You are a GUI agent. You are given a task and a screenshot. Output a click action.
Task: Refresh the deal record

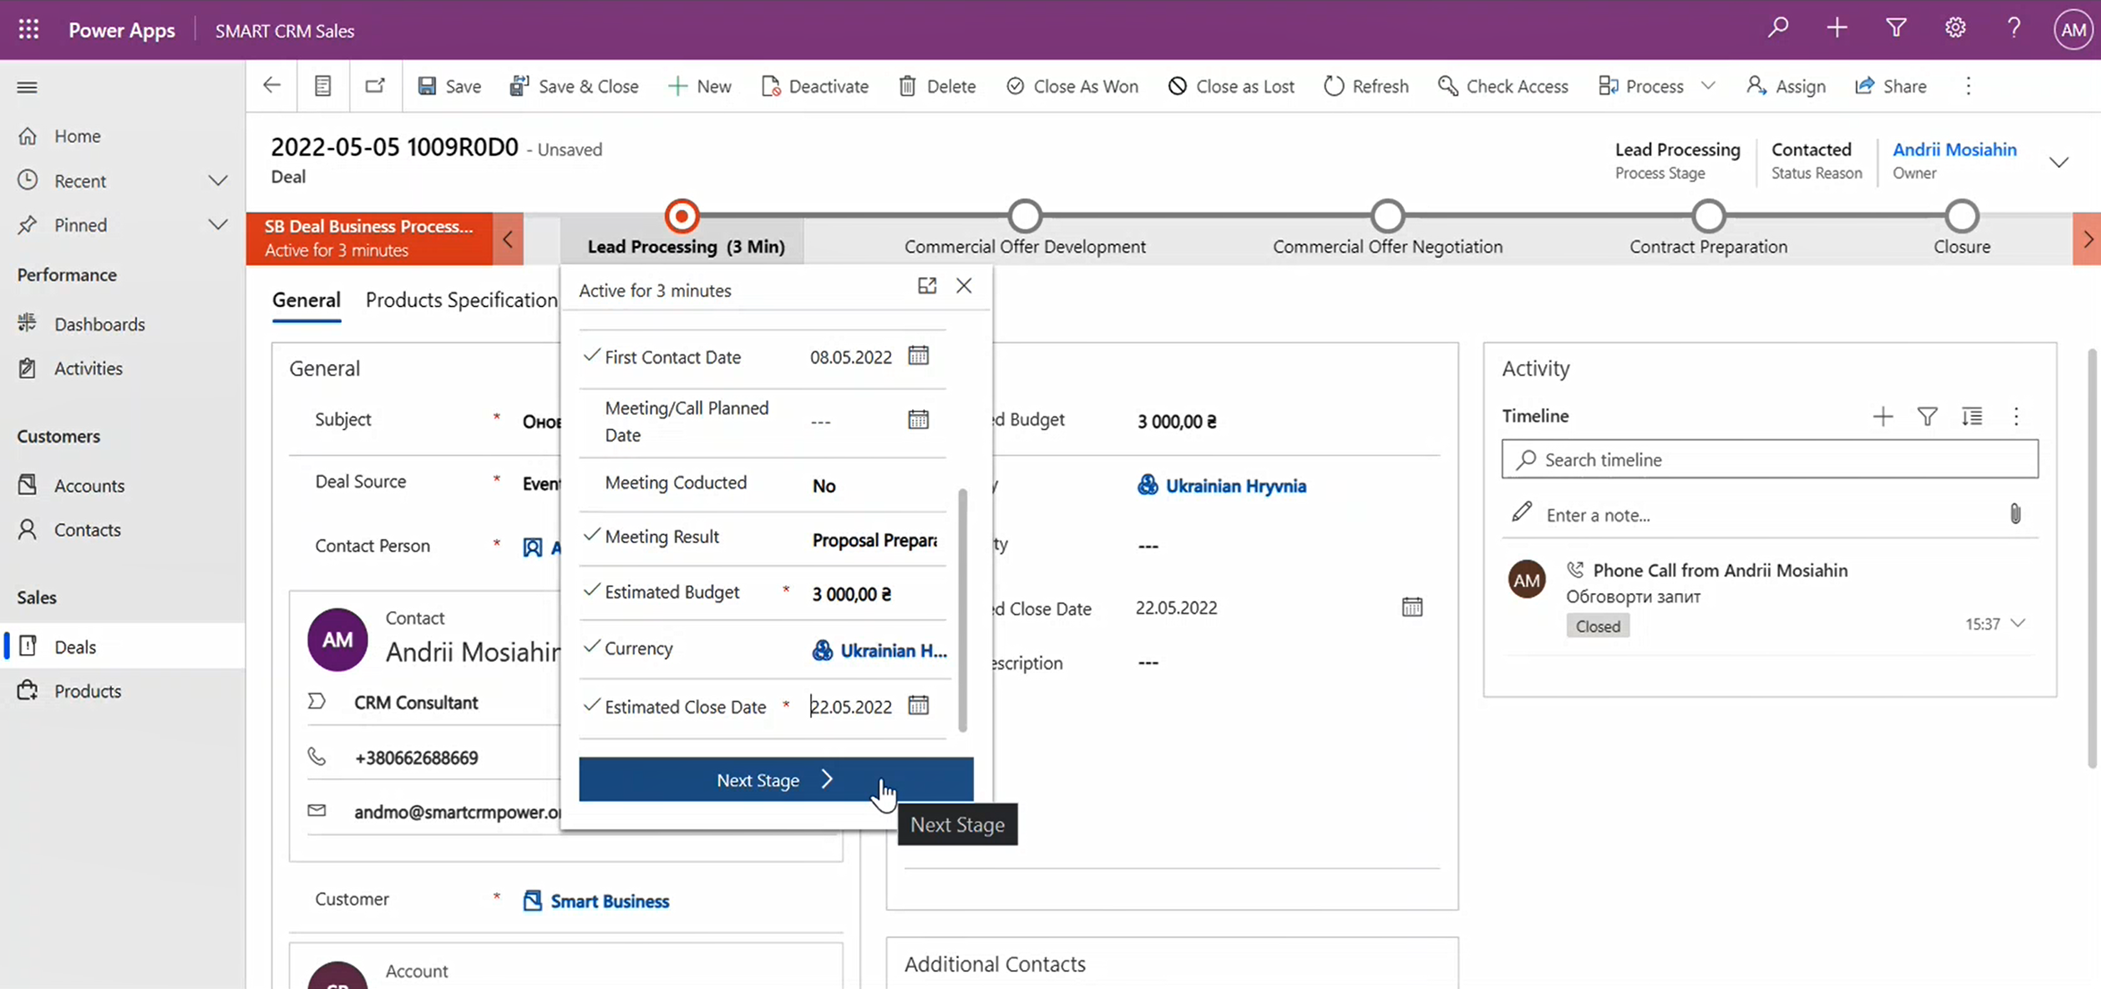tap(1366, 86)
